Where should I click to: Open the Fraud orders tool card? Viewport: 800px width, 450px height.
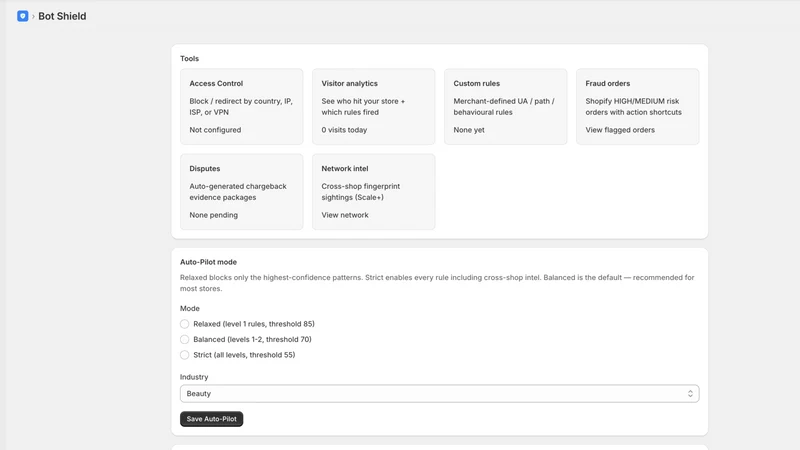(x=638, y=107)
